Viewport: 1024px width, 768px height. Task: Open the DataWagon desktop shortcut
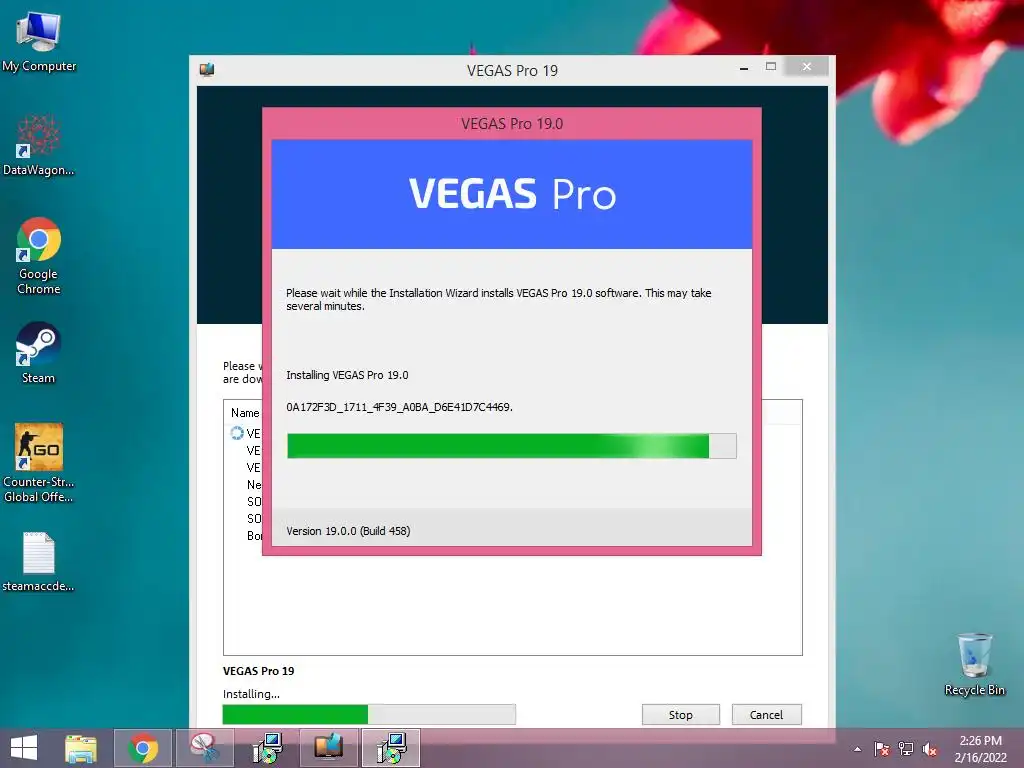coord(39,145)
